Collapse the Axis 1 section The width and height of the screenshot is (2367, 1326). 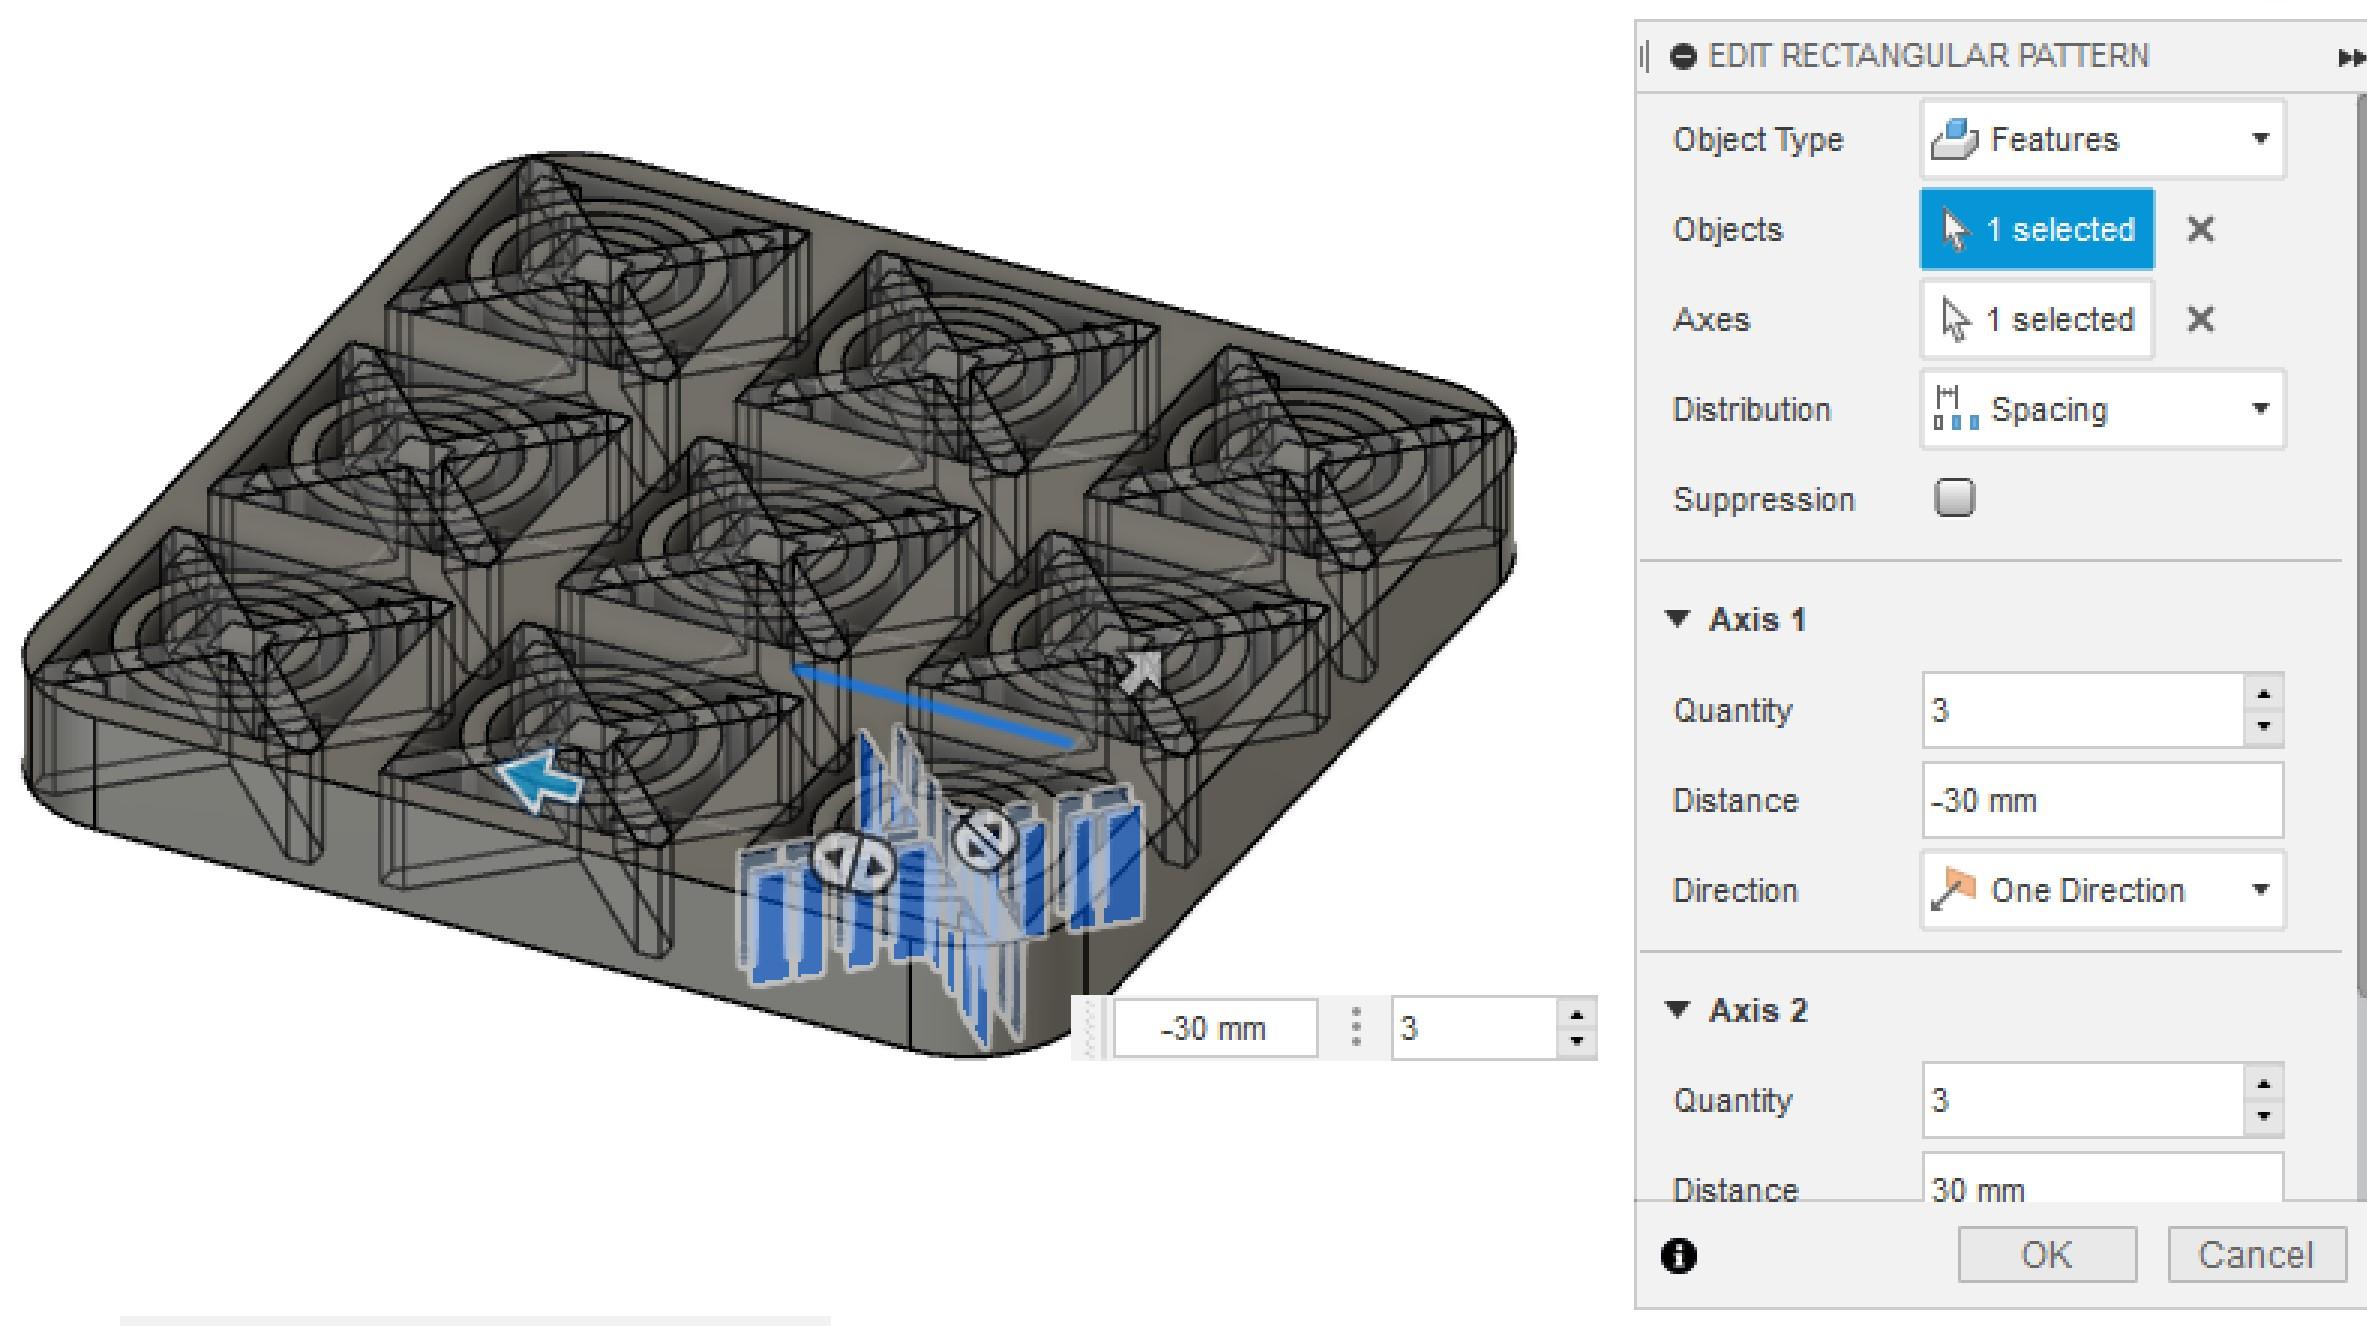coord(1679,619)
